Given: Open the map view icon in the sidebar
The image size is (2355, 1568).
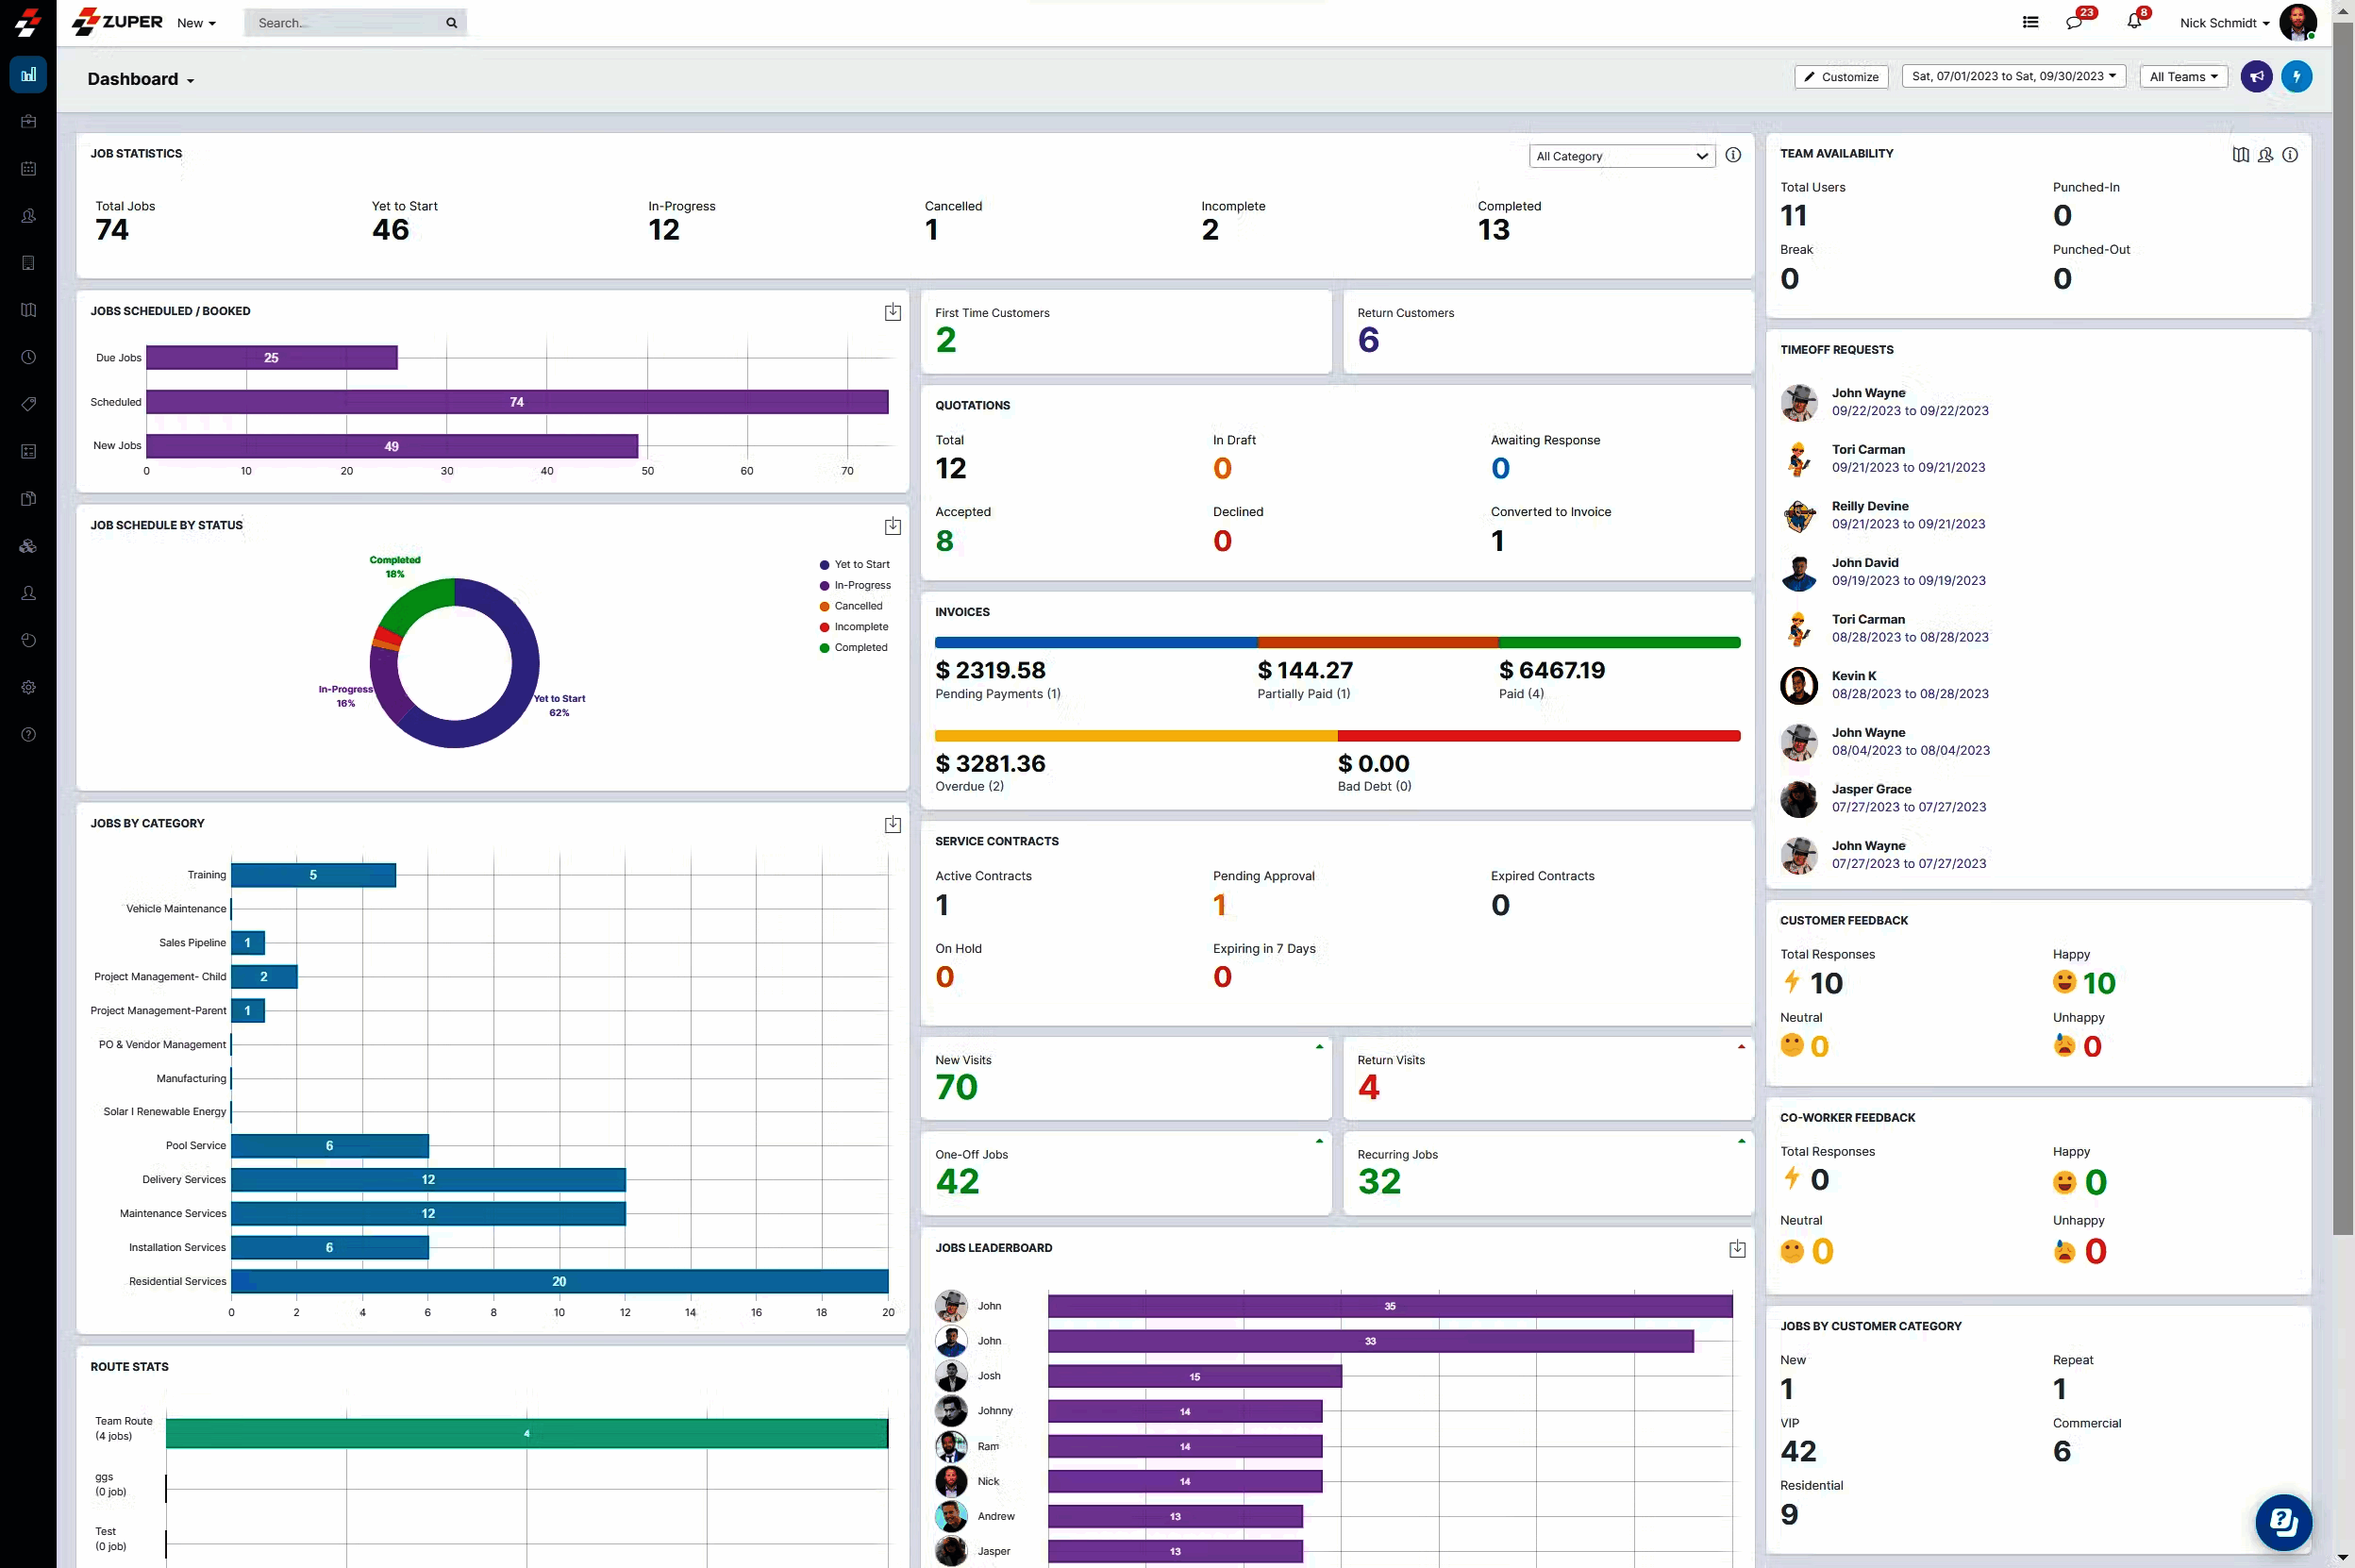Looking at the screenshot, I should tap(28, 310).
